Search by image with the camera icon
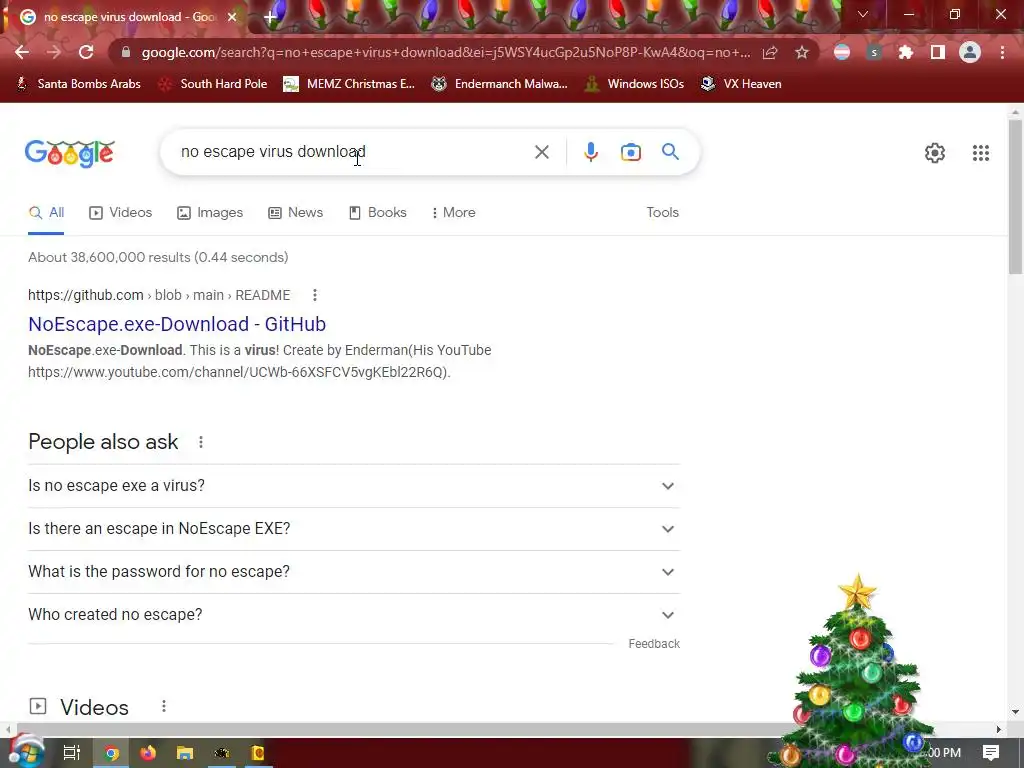 coord(630,152)
